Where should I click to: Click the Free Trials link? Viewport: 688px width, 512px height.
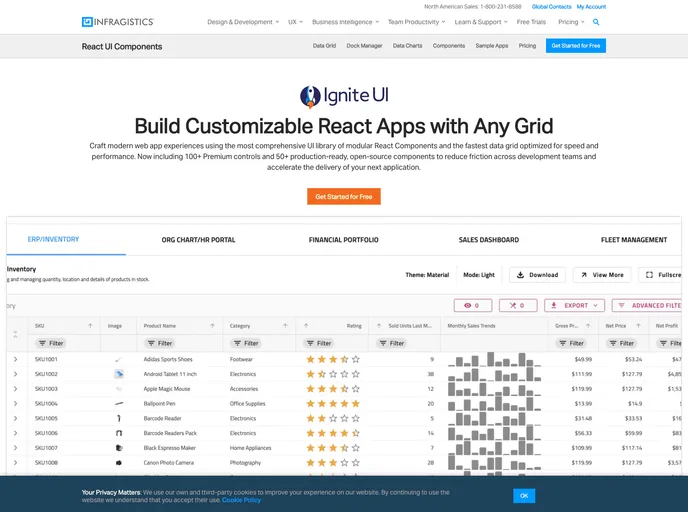click(531, 22)
